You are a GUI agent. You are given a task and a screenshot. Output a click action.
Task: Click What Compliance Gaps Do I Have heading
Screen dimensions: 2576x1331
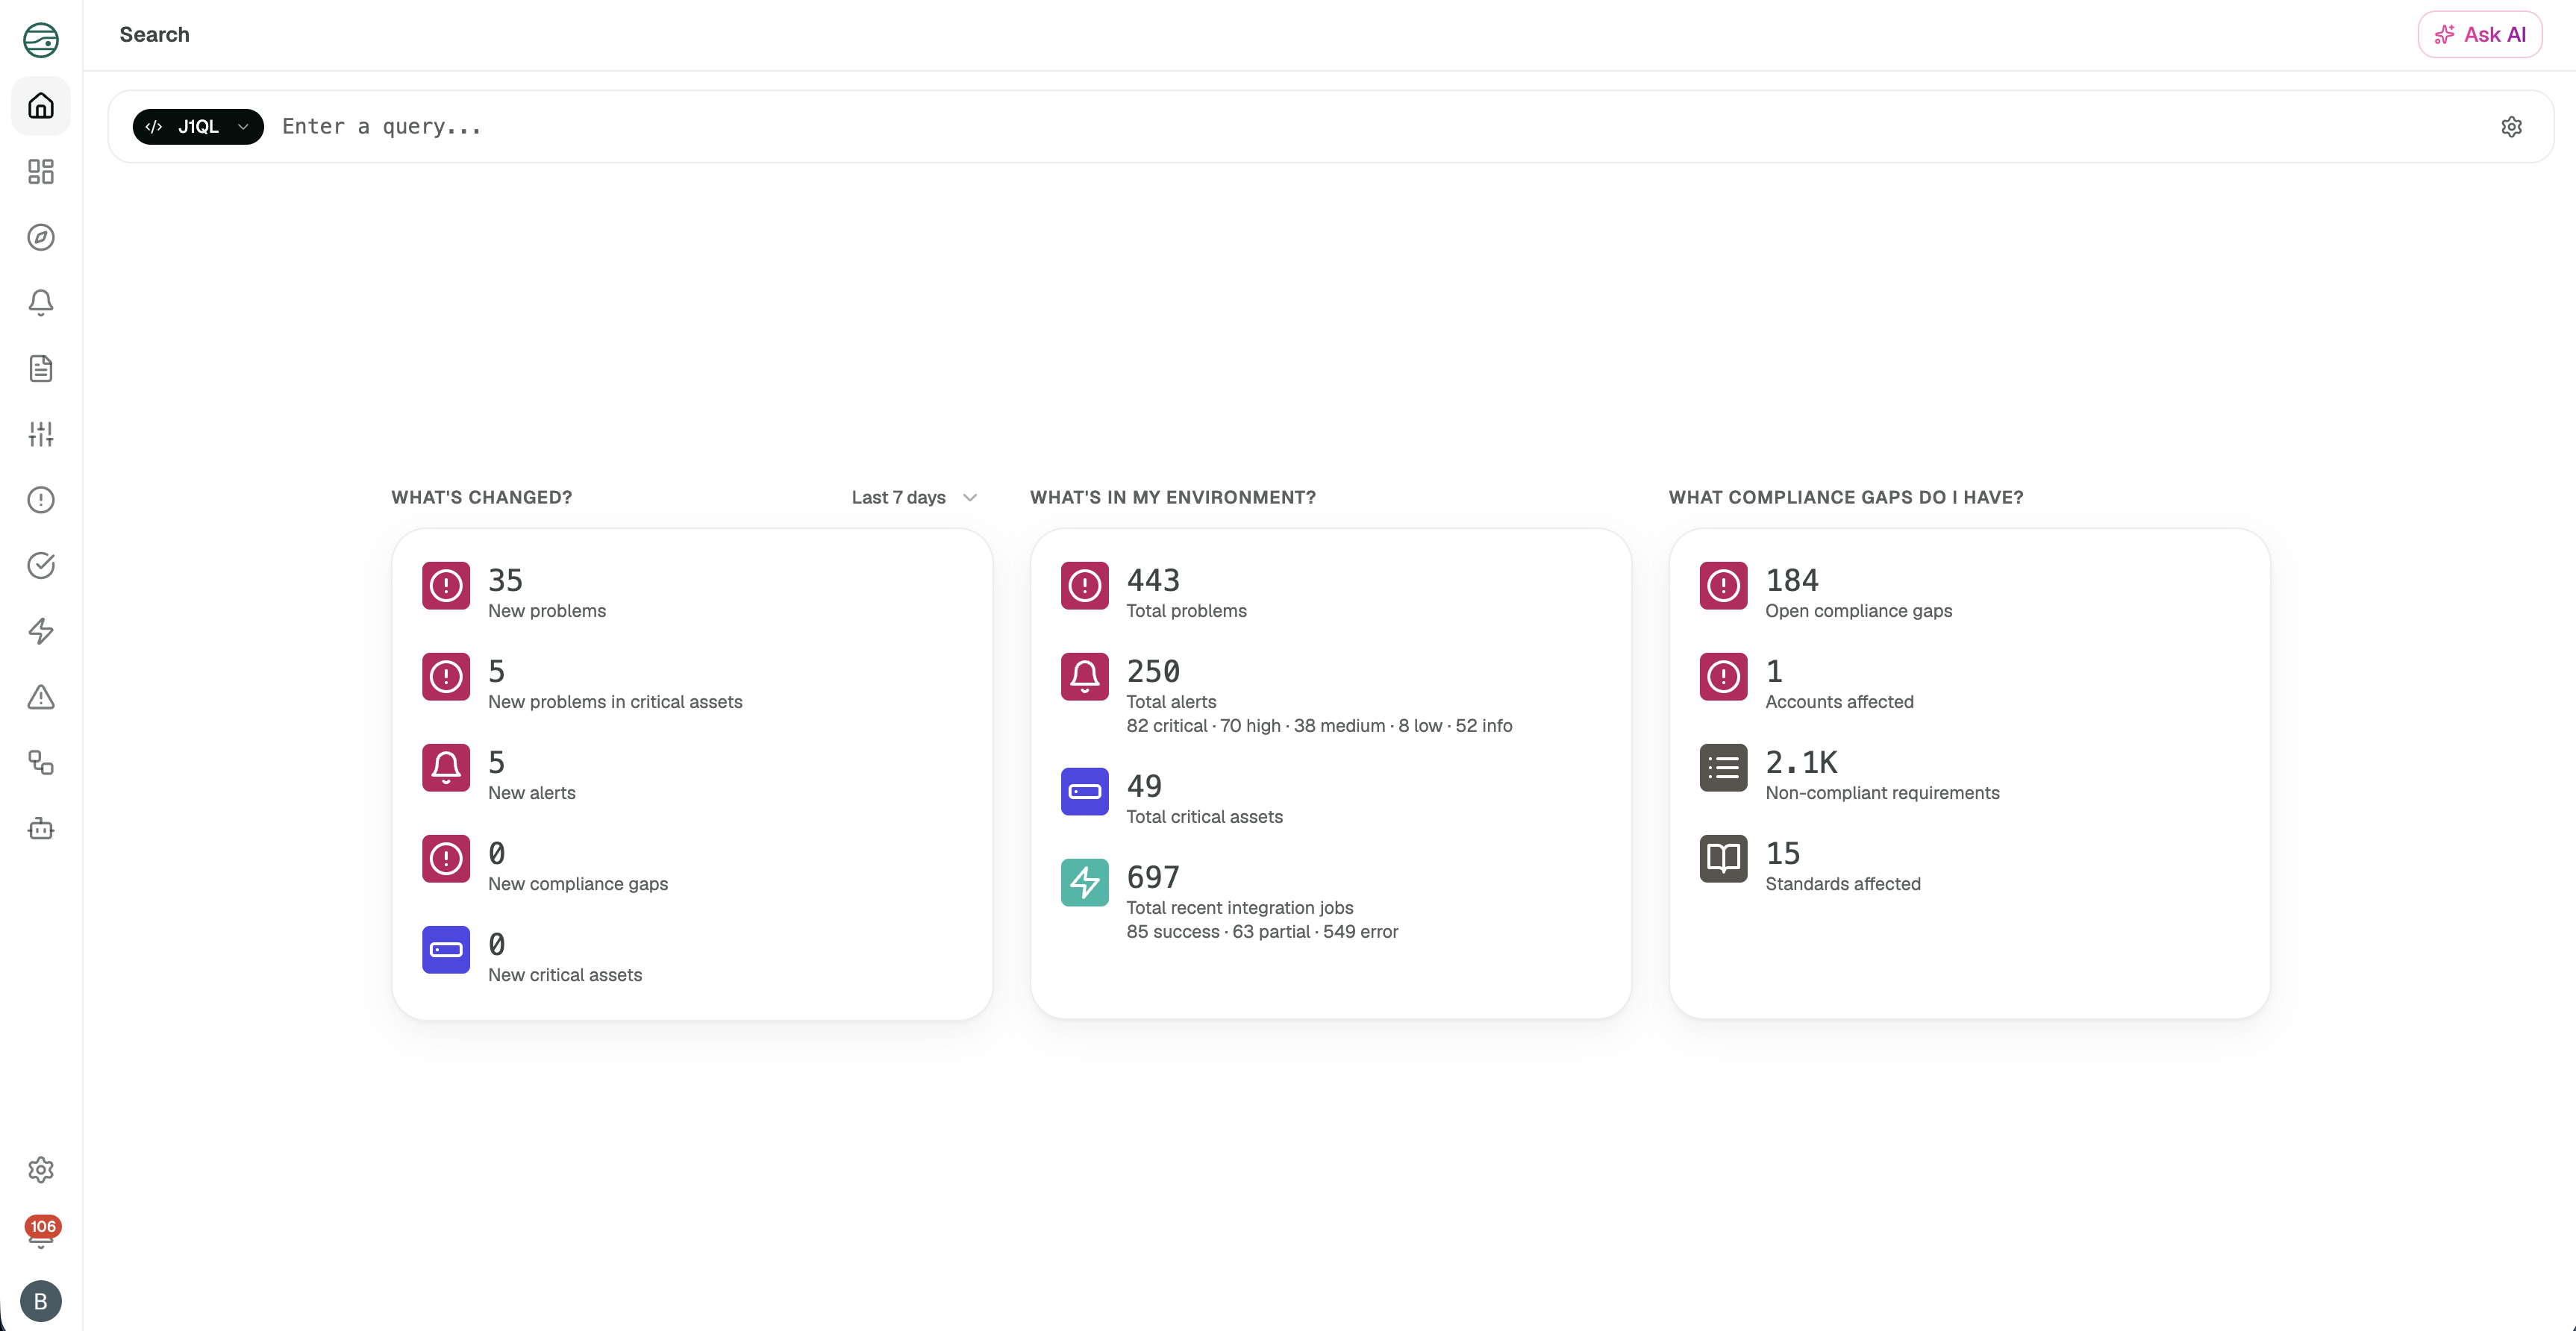pos(1846,498)
